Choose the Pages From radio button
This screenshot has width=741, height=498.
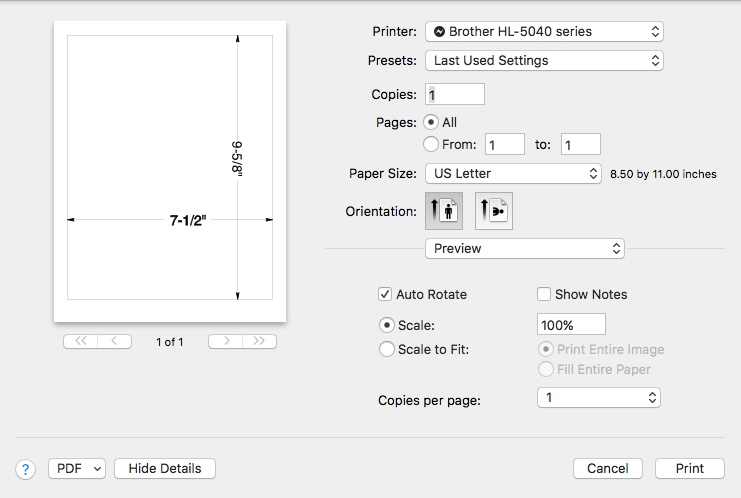[431, 144]
